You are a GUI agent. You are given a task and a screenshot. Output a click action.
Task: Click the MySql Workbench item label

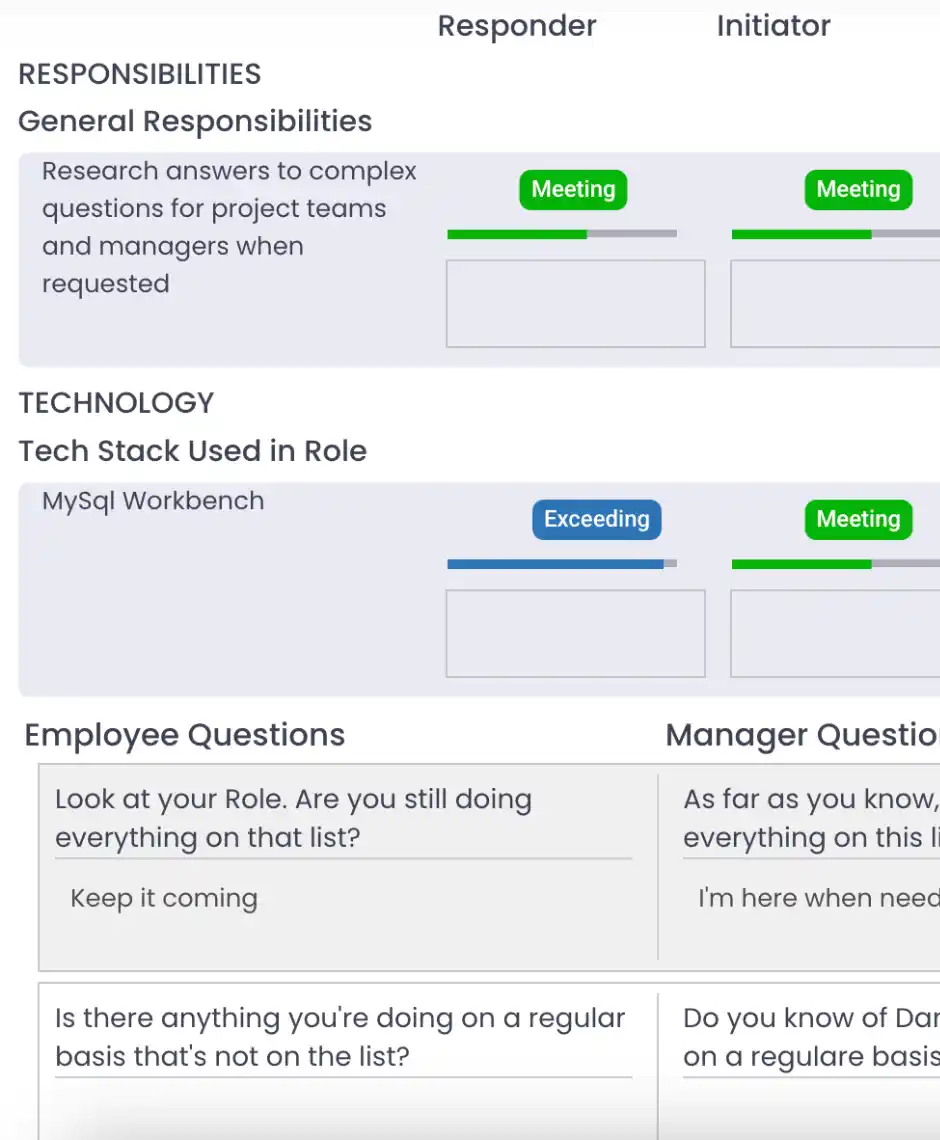coord(153,501)
